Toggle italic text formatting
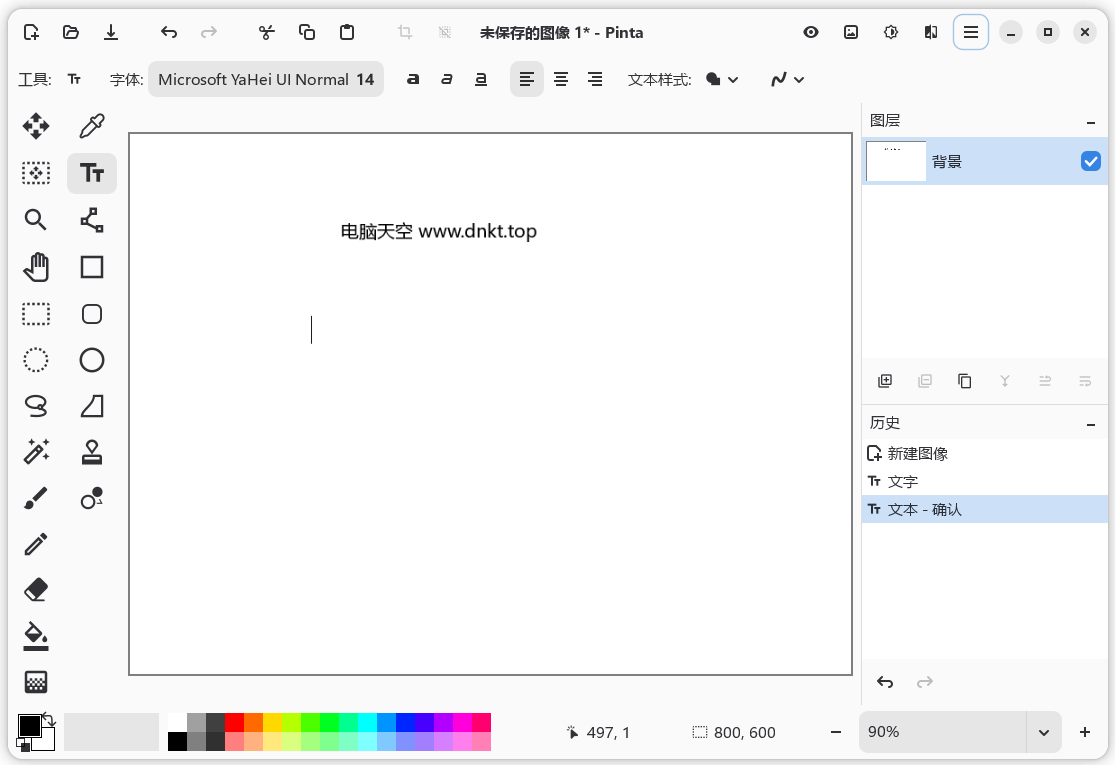The width and height of the screenshot is (1115, 765). click(x=447, y=79)
